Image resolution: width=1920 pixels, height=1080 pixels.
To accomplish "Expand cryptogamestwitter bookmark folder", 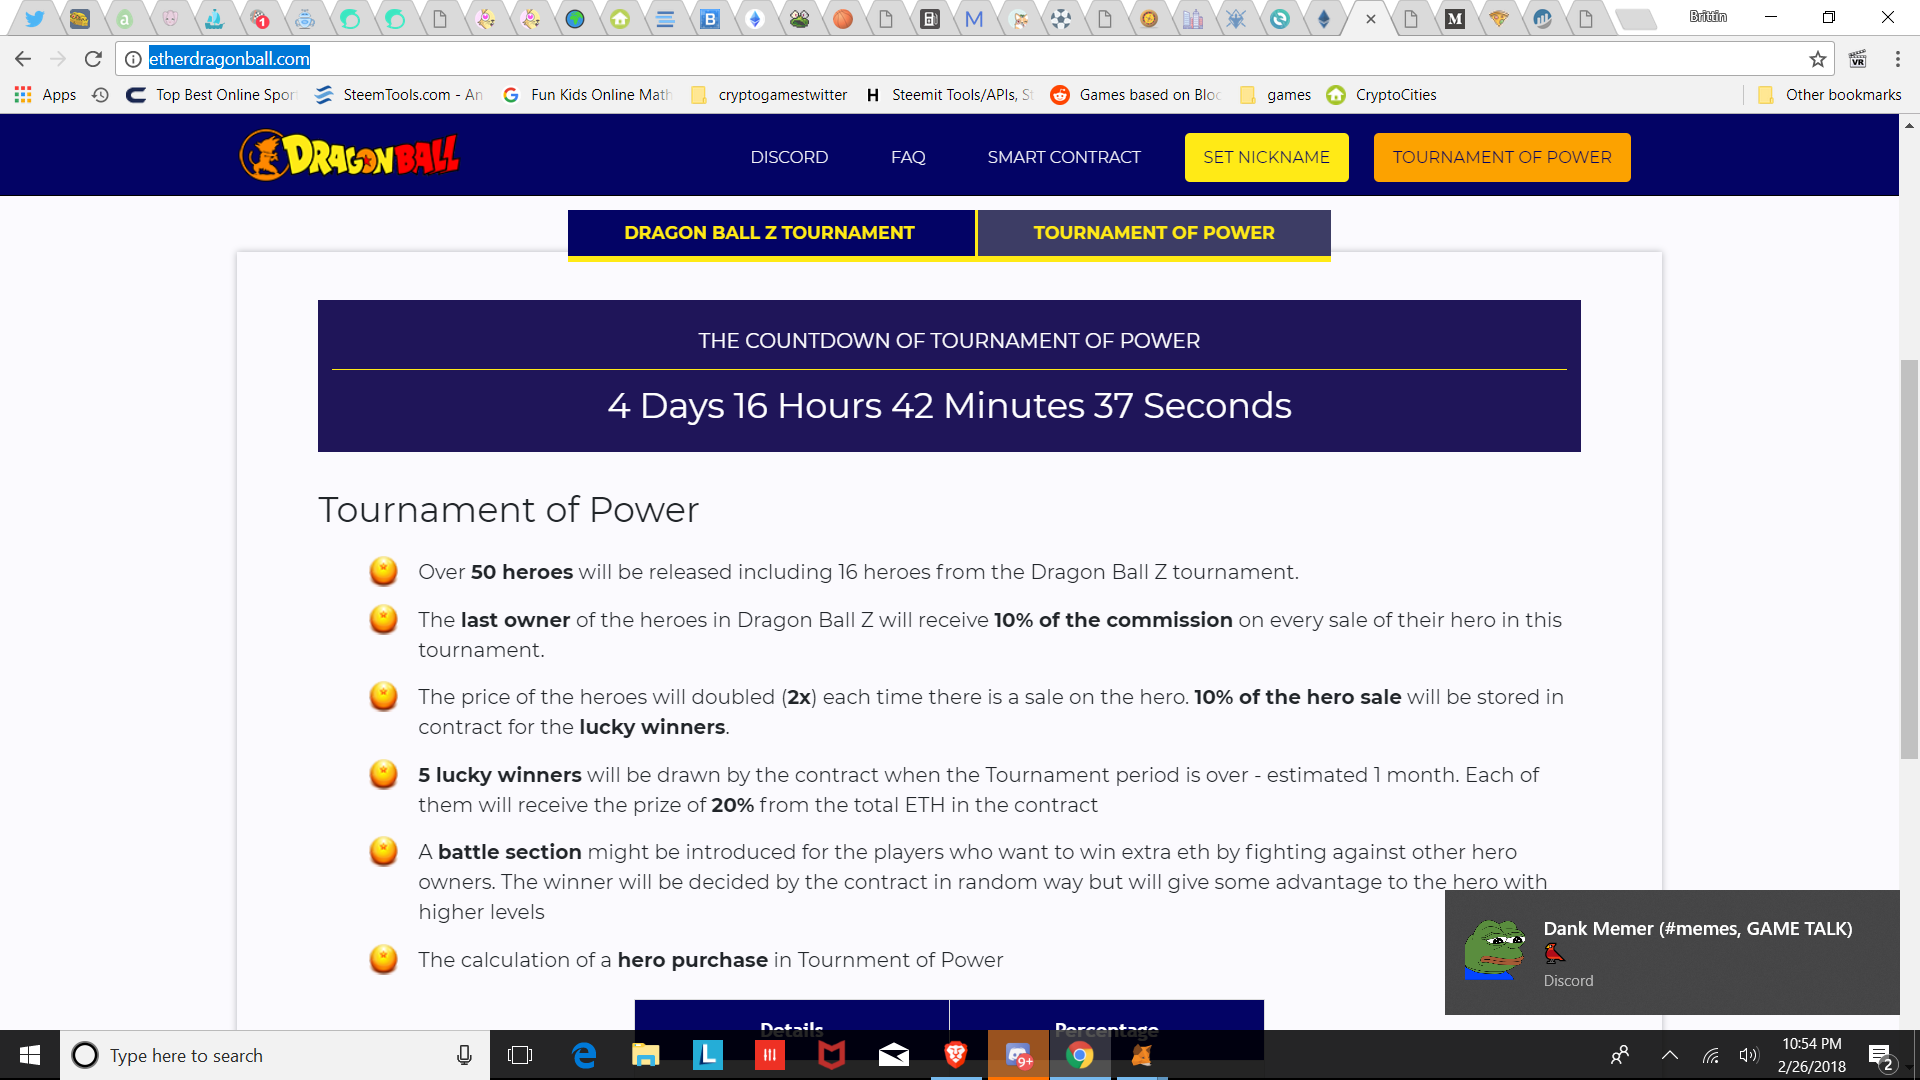I will (x=769, y=95).
